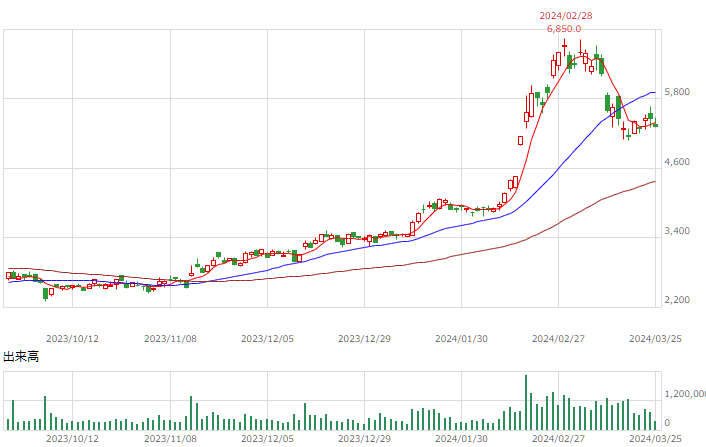Image resolution: width=706 pixels, height=447 pixels.
Task: Click 2023/12/05 date under the price chart
Action: click(x=267, y=339)
